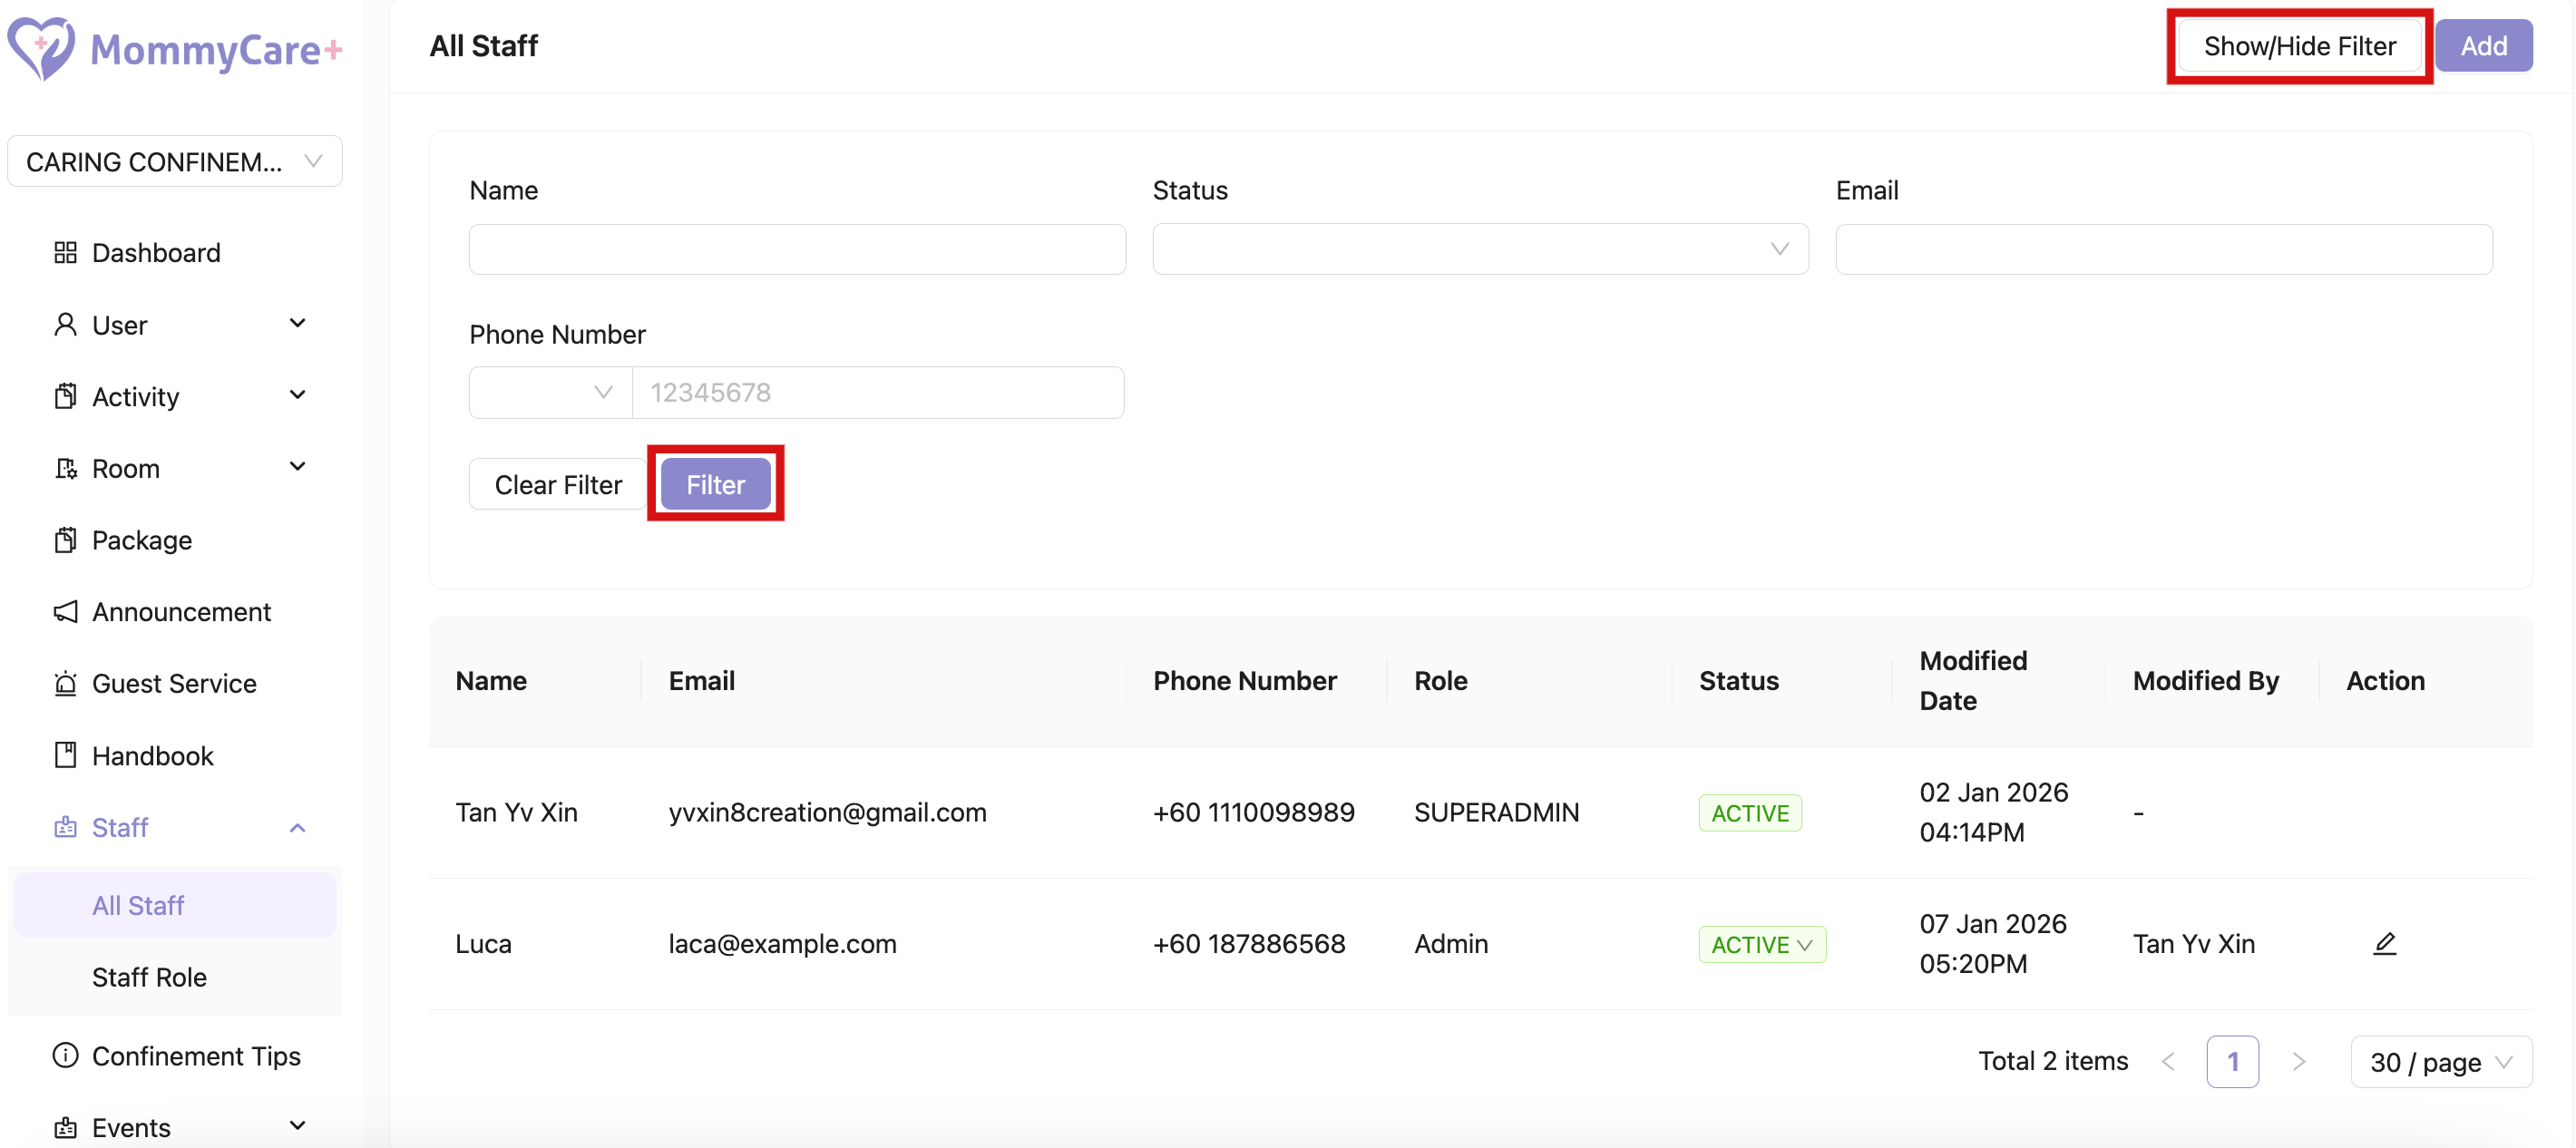The height and width of the screenshot is (1148, 2576).
Task: Click the Handbook book icon
Action: pos(65,756)
